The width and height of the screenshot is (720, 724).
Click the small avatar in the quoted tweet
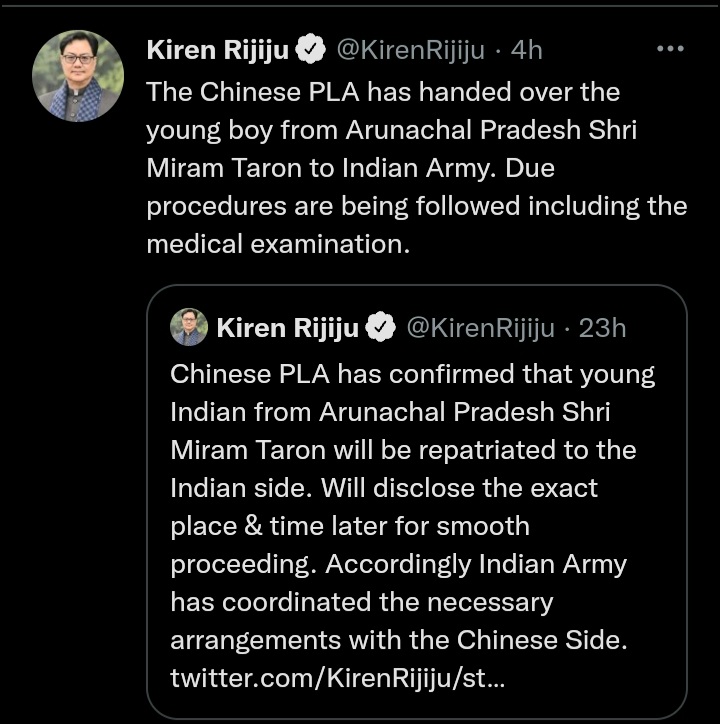click(189, 327)
